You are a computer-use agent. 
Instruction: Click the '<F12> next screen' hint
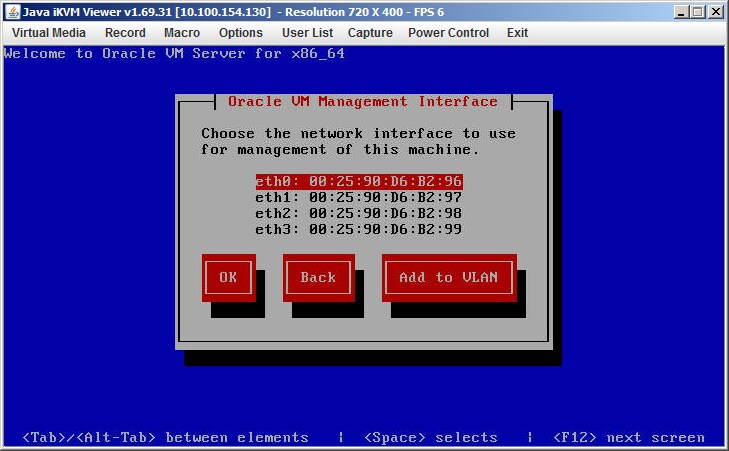(629, 438)
